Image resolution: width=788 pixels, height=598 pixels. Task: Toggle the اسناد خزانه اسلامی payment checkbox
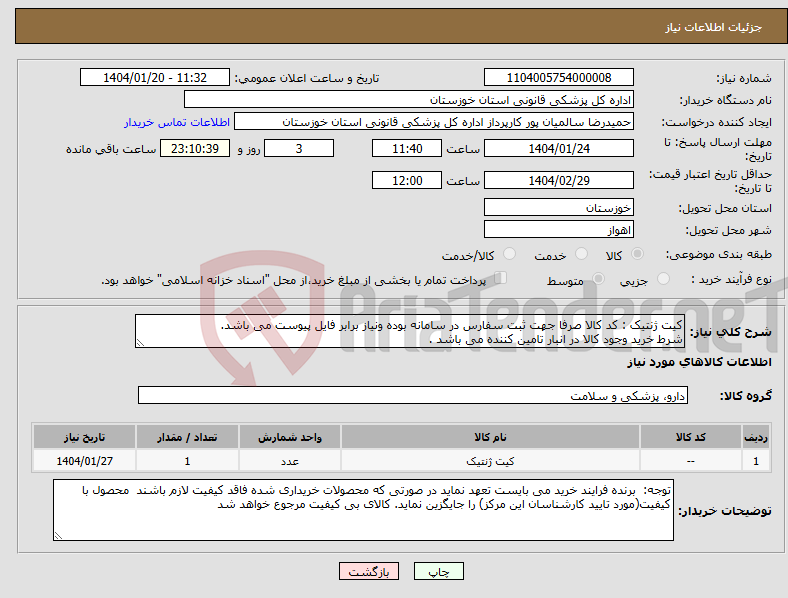pos(501,277)
